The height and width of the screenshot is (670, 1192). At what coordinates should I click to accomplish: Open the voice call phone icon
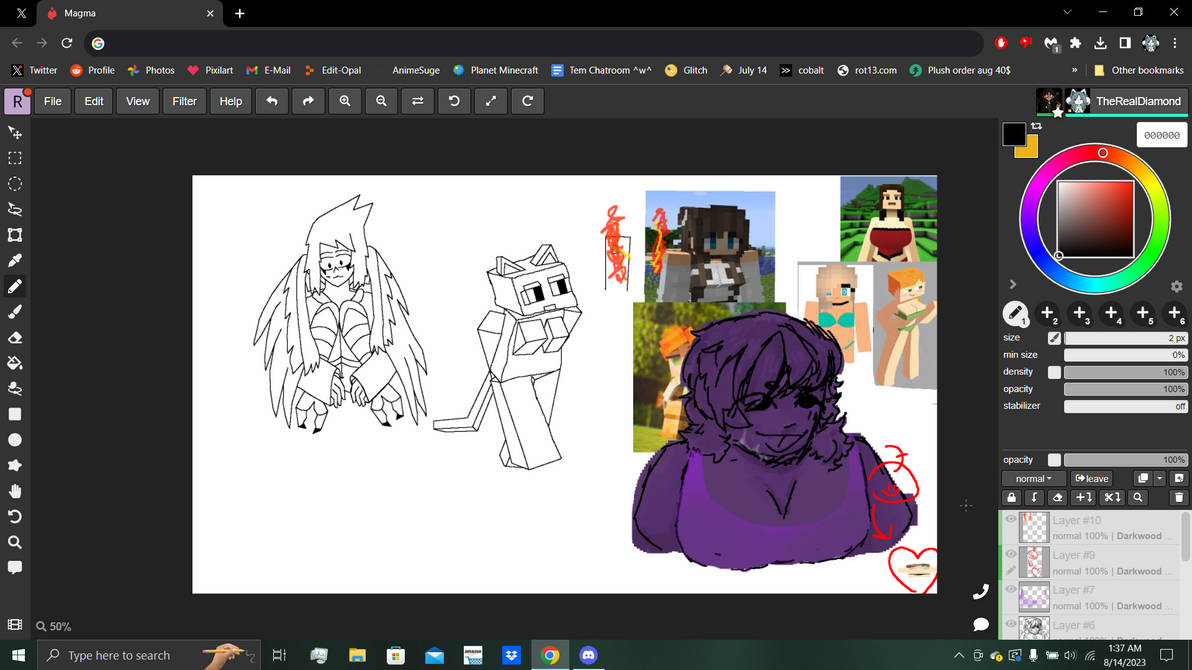[x=981, y=592]
